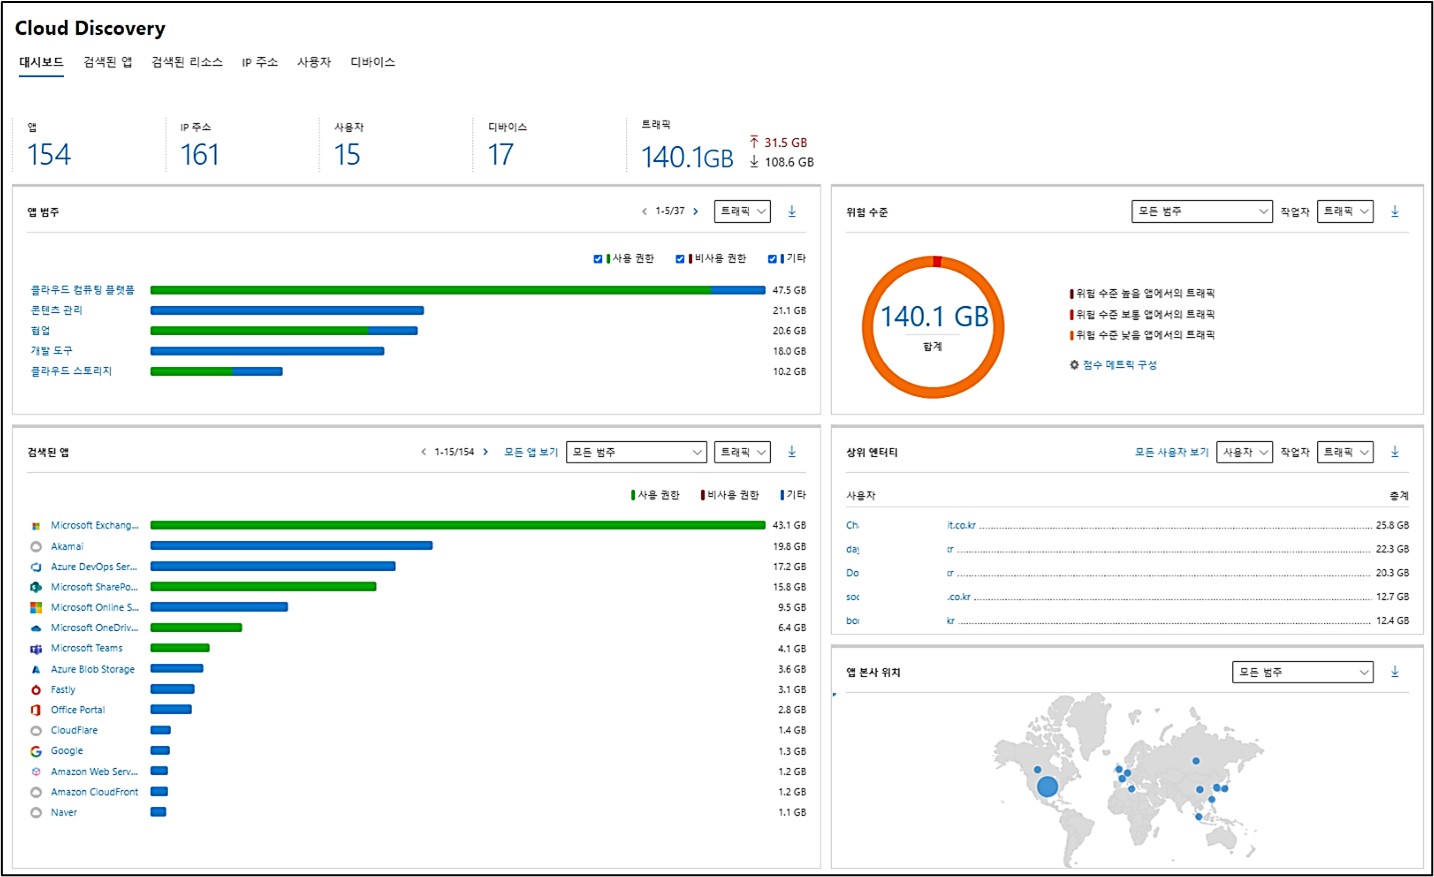Toggle the 기타 checkbox in 앱 범주
The height and width of the screenshot is (877, 1434).
click(x=772, y=259)
